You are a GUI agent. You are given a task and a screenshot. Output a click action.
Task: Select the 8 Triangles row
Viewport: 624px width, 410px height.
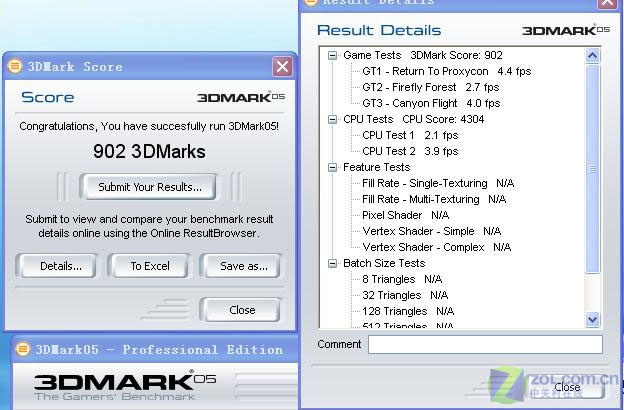[402, 279]
